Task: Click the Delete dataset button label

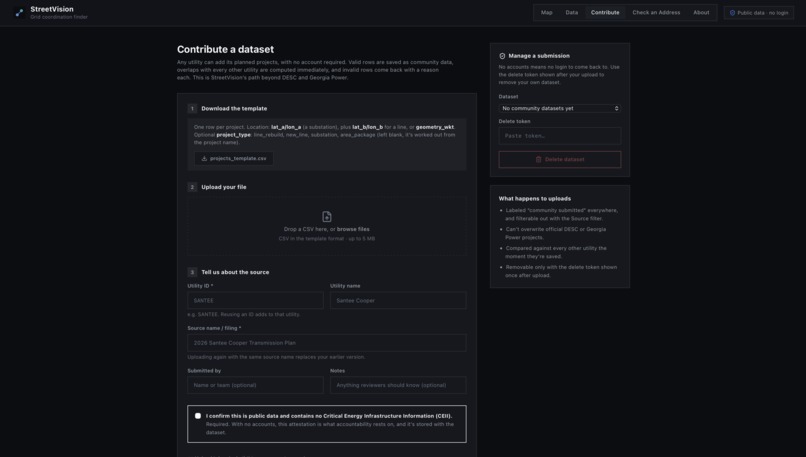Action: click(x=564, y=159)
